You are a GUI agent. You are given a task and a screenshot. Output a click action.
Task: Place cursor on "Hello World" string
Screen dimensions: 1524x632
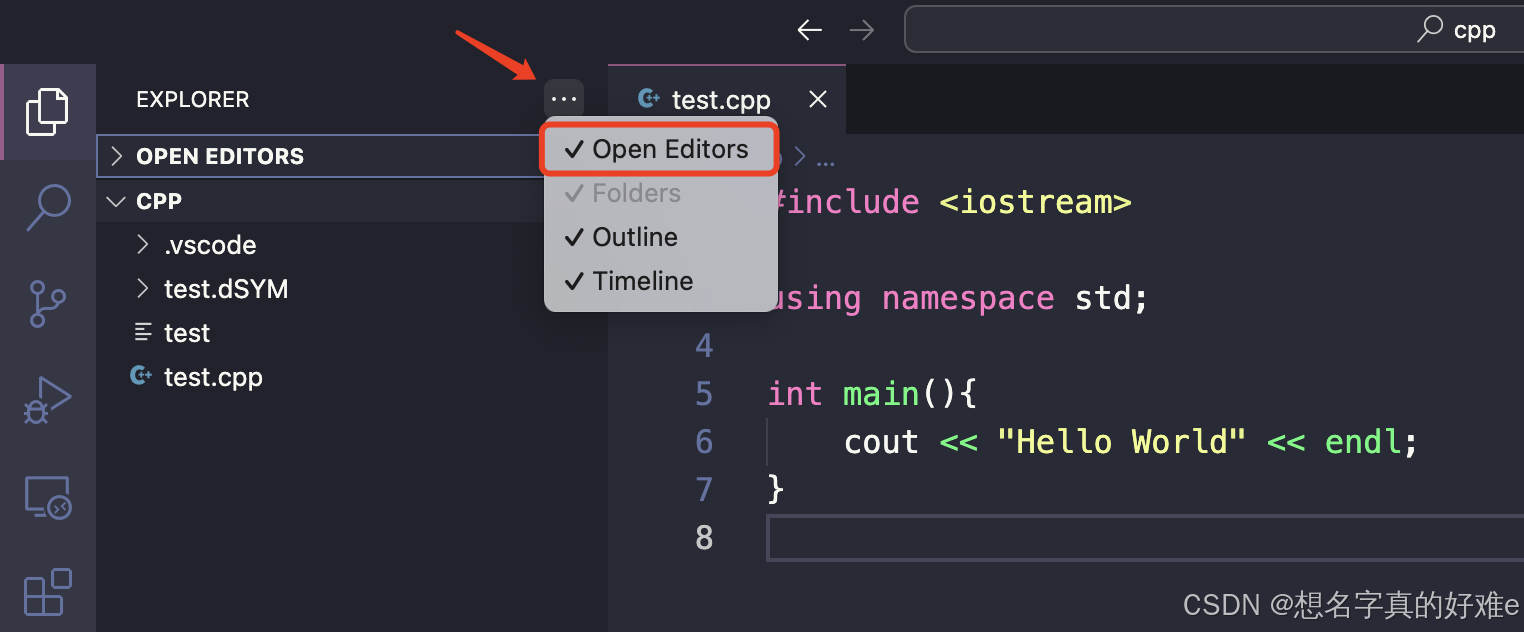coord(1122,442)
